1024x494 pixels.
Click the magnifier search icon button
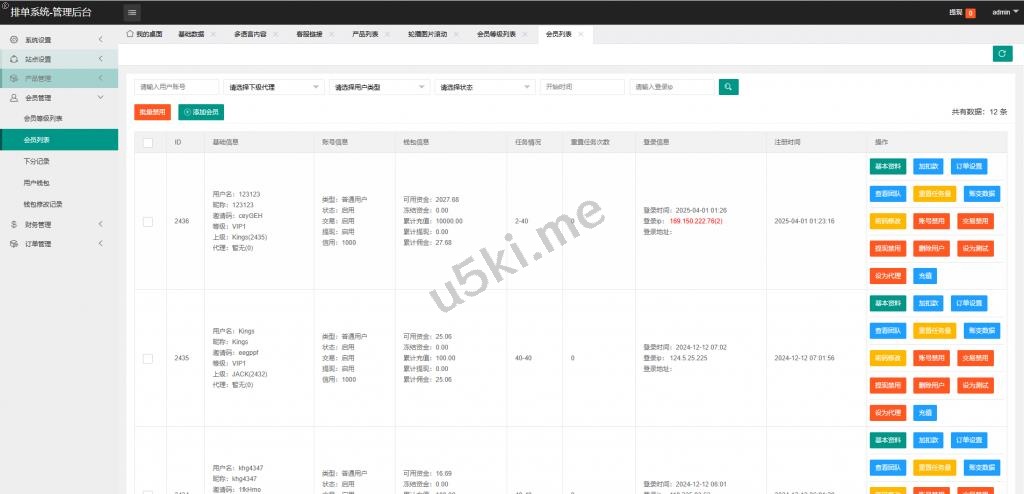click(728, 87)
